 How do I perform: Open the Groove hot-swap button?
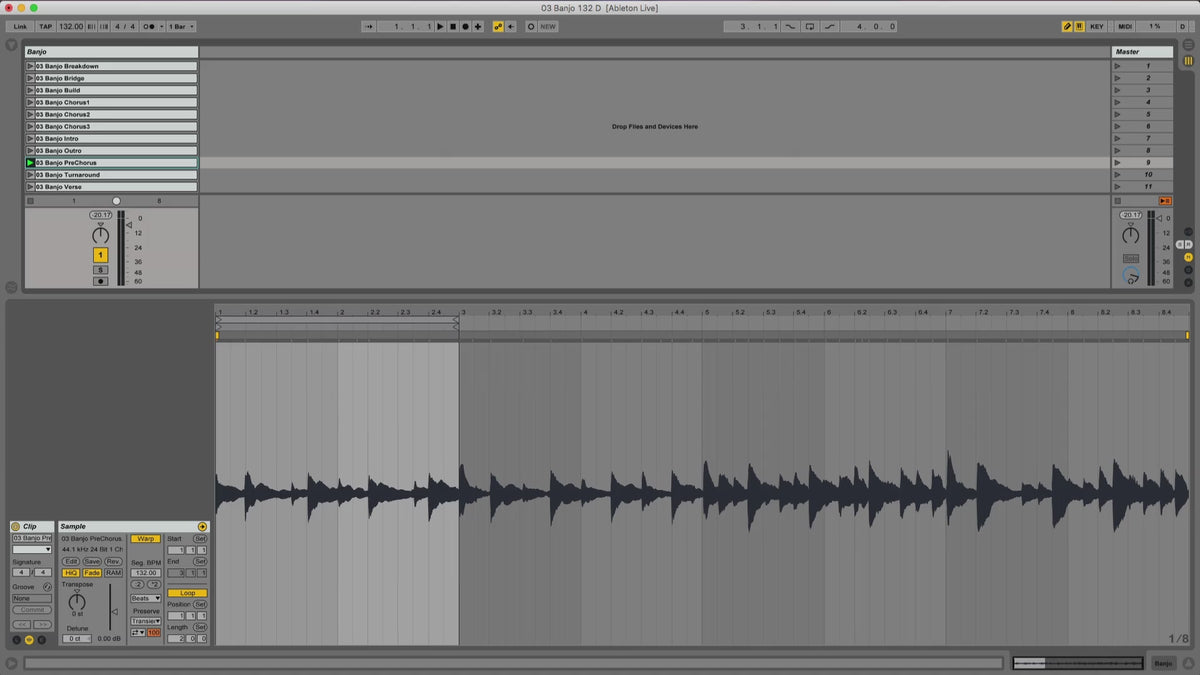[47, 587]
